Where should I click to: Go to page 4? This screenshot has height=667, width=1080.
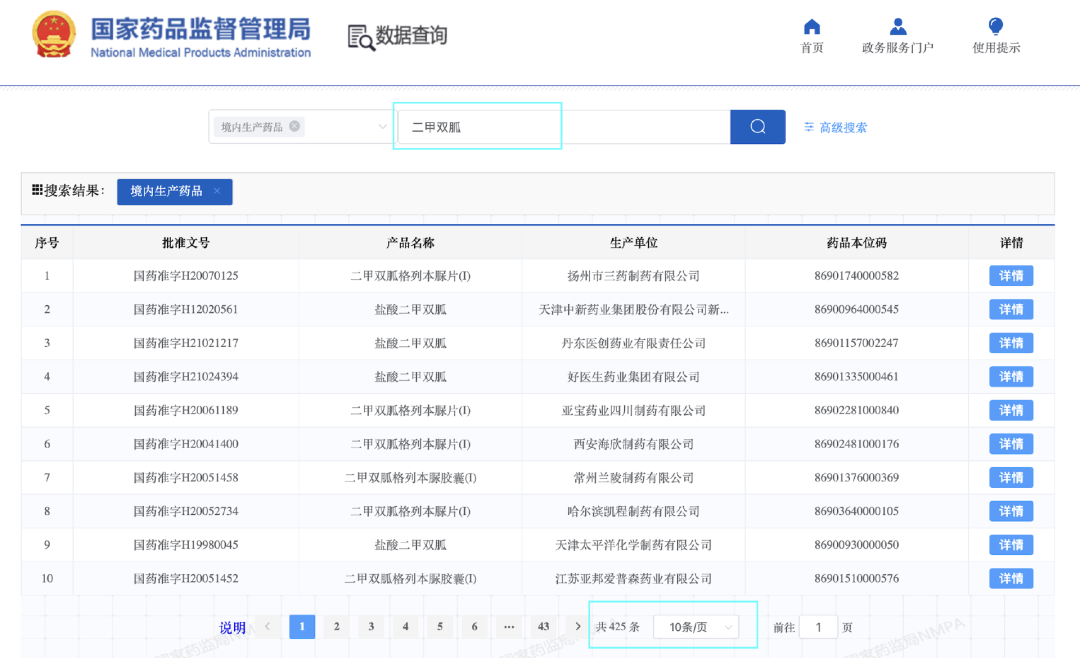click(405, 626)
